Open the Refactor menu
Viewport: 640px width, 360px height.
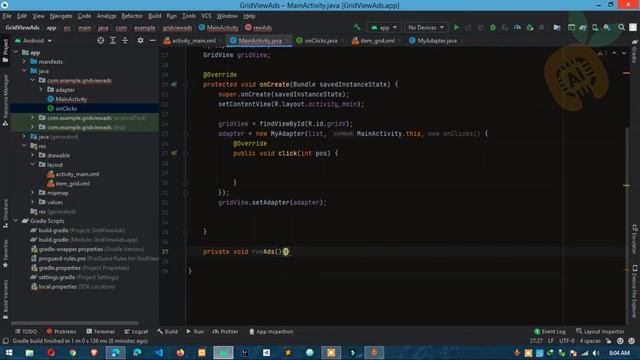[132, 16]
